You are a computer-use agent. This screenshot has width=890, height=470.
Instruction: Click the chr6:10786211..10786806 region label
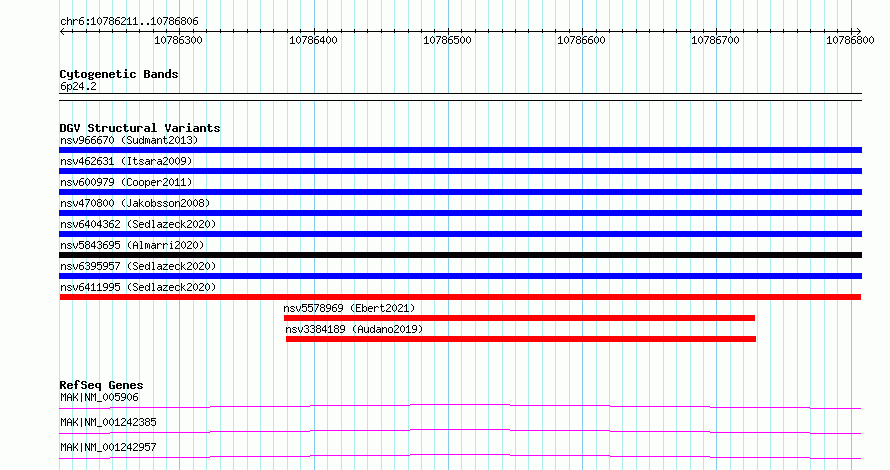click(x=129, y=22)
